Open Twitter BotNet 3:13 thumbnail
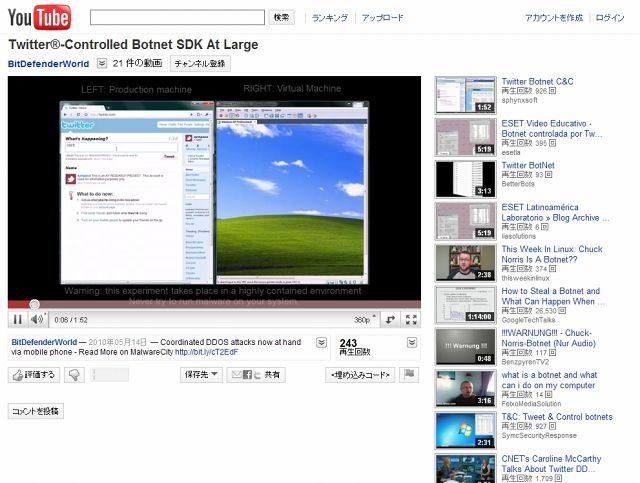This screenshot has height=483, width=640. coord(466,179)
